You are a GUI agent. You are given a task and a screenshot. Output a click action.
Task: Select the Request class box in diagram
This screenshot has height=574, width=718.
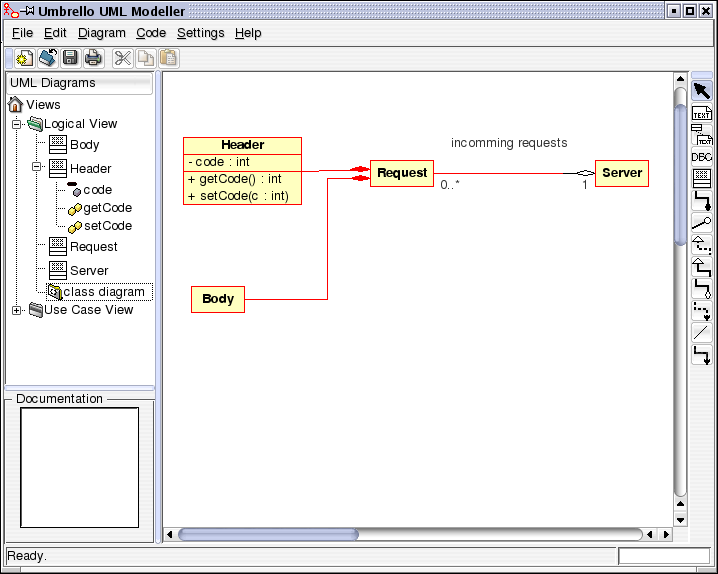[402, 173]
